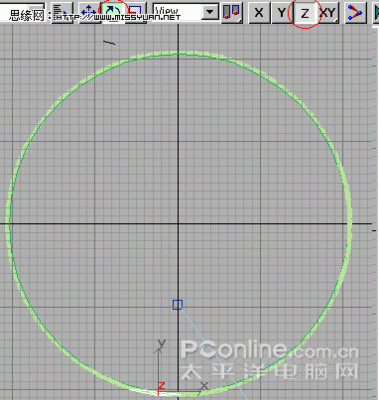The image size is (379, 400).
Task: Click the red Z label on the axis gizmo
Action: coord(162,386)
